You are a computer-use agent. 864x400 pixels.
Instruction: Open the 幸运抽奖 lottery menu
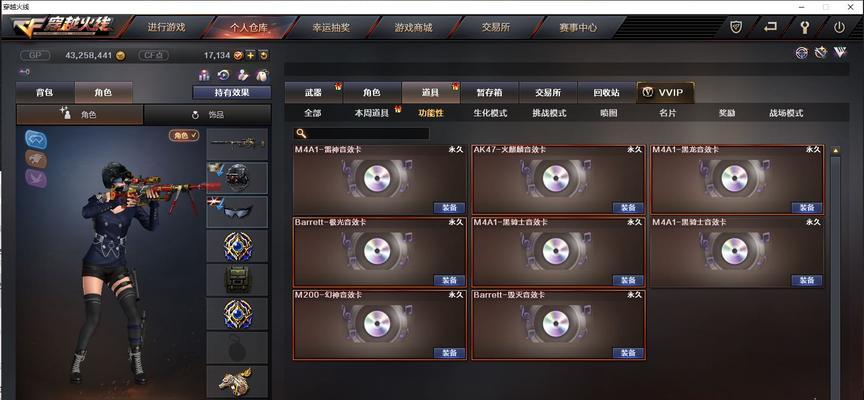[x=331, y=27]
